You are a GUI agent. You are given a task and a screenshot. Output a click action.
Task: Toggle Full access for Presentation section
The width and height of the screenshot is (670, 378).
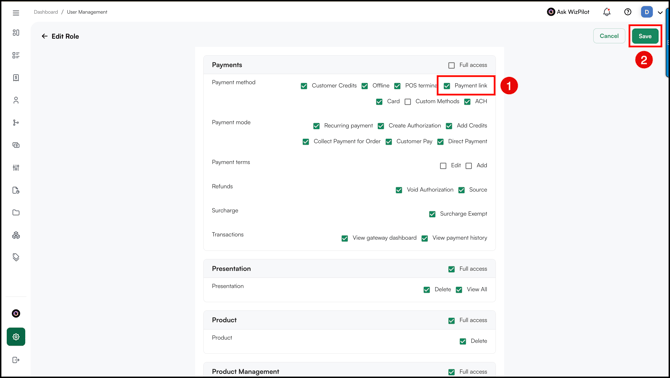[451, 269]
